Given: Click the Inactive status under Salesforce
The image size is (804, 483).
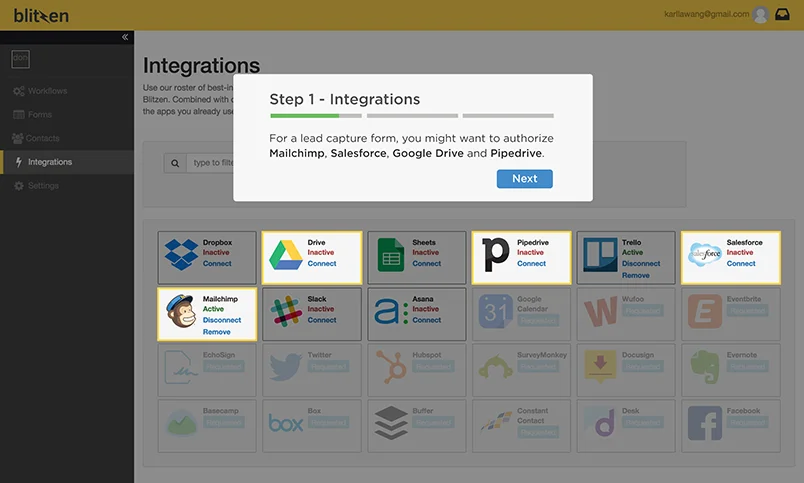Looking at the screenshot, I should 740,252.
